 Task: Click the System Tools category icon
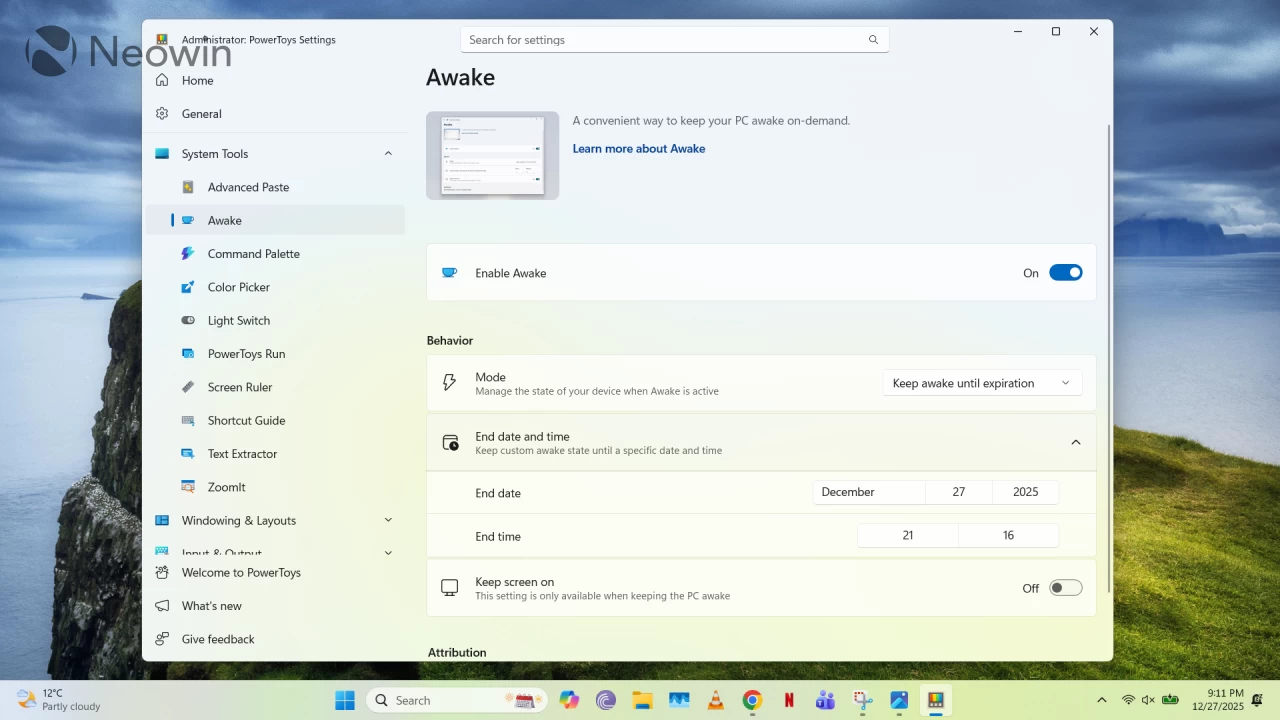point(162,154)
